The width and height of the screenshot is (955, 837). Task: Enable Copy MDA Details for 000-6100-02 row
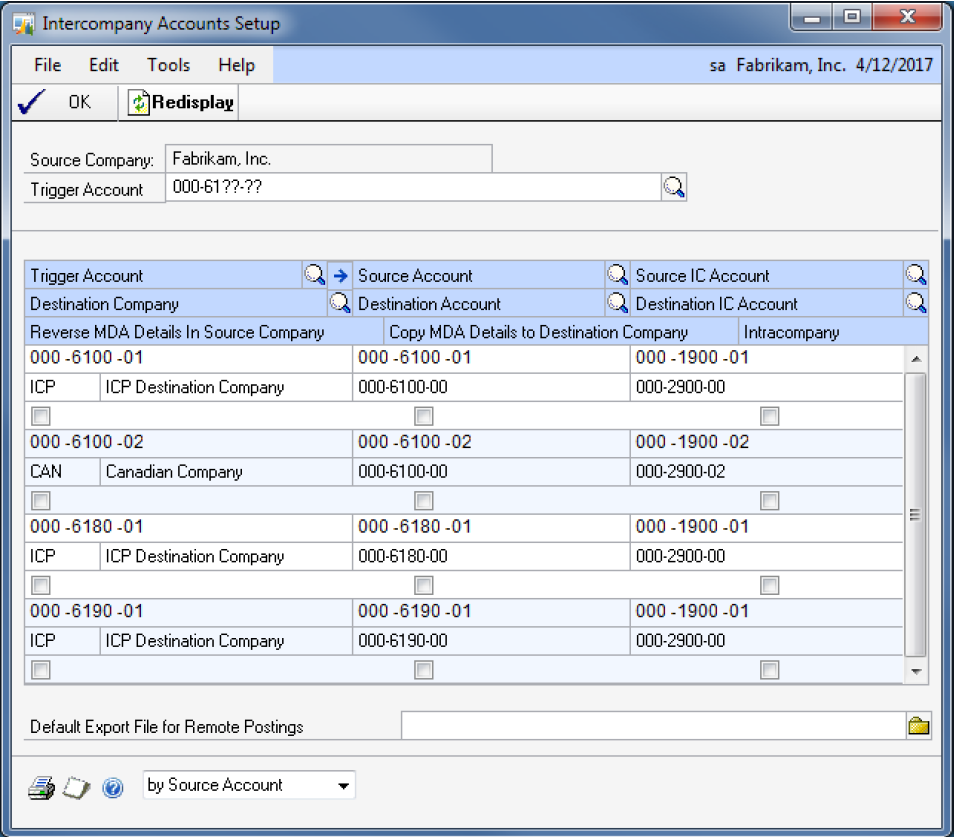[424, 500]
